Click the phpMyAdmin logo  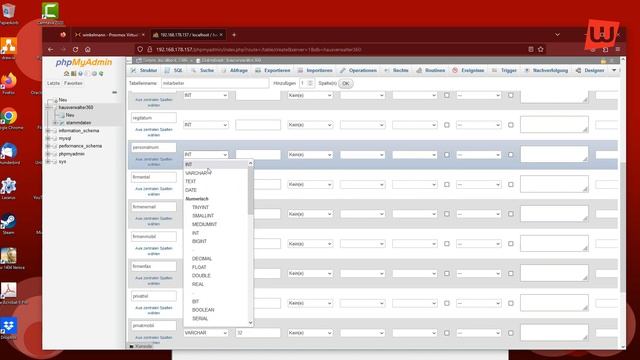click(x=84, y=62)
